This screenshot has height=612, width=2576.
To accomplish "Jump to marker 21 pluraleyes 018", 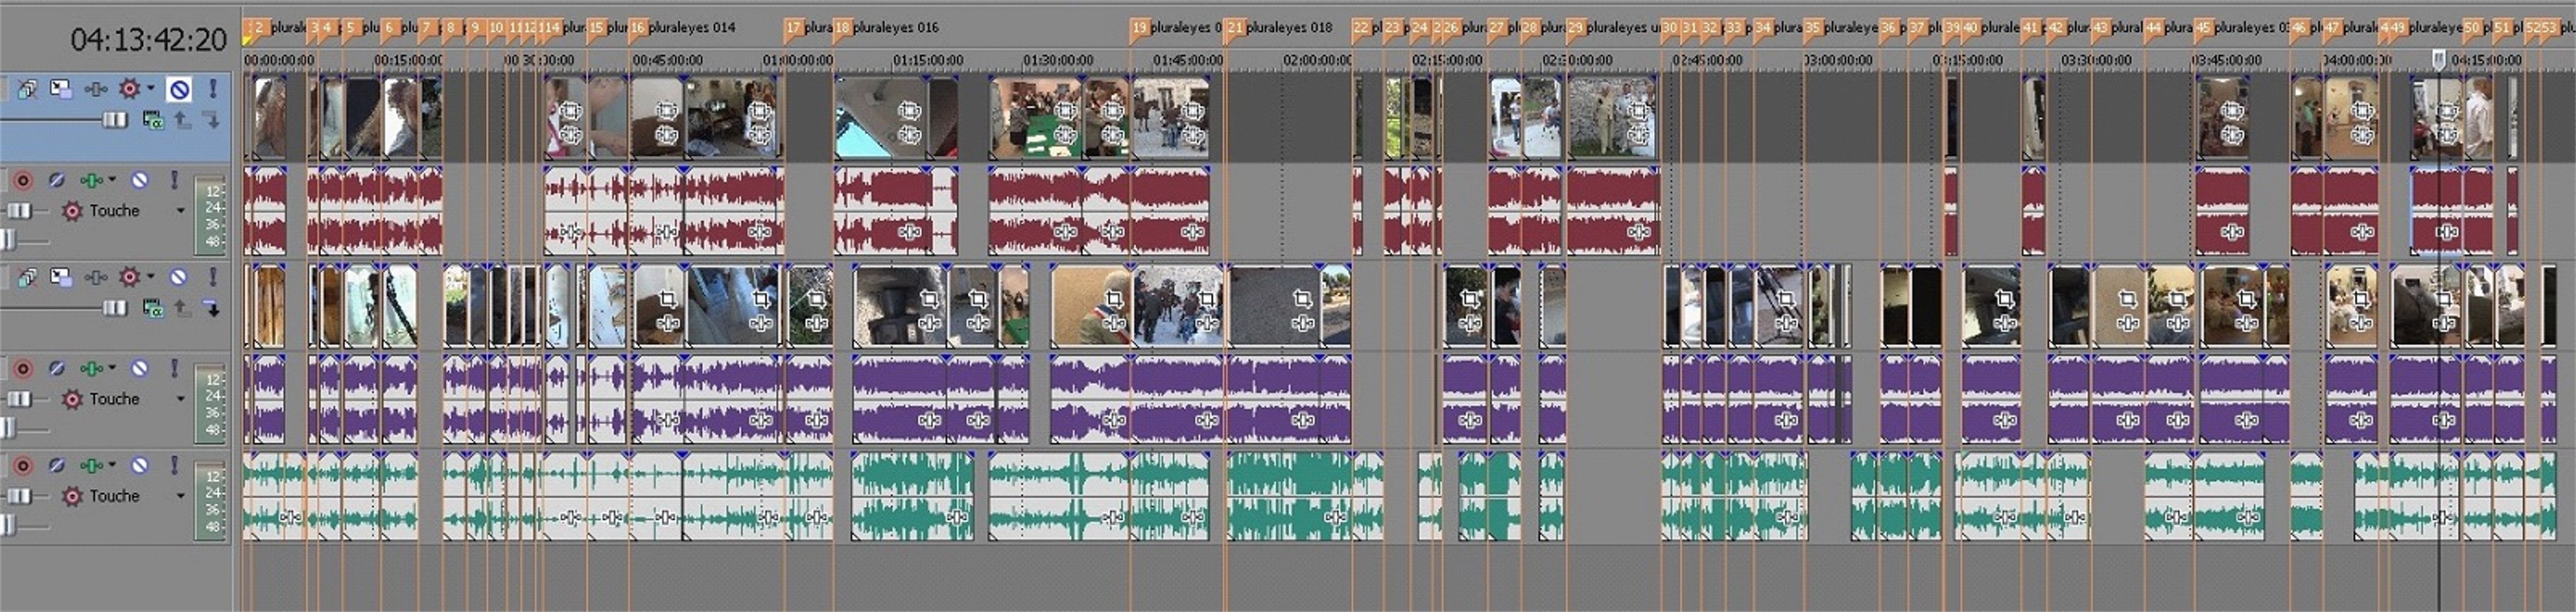I will [1236, 29].
